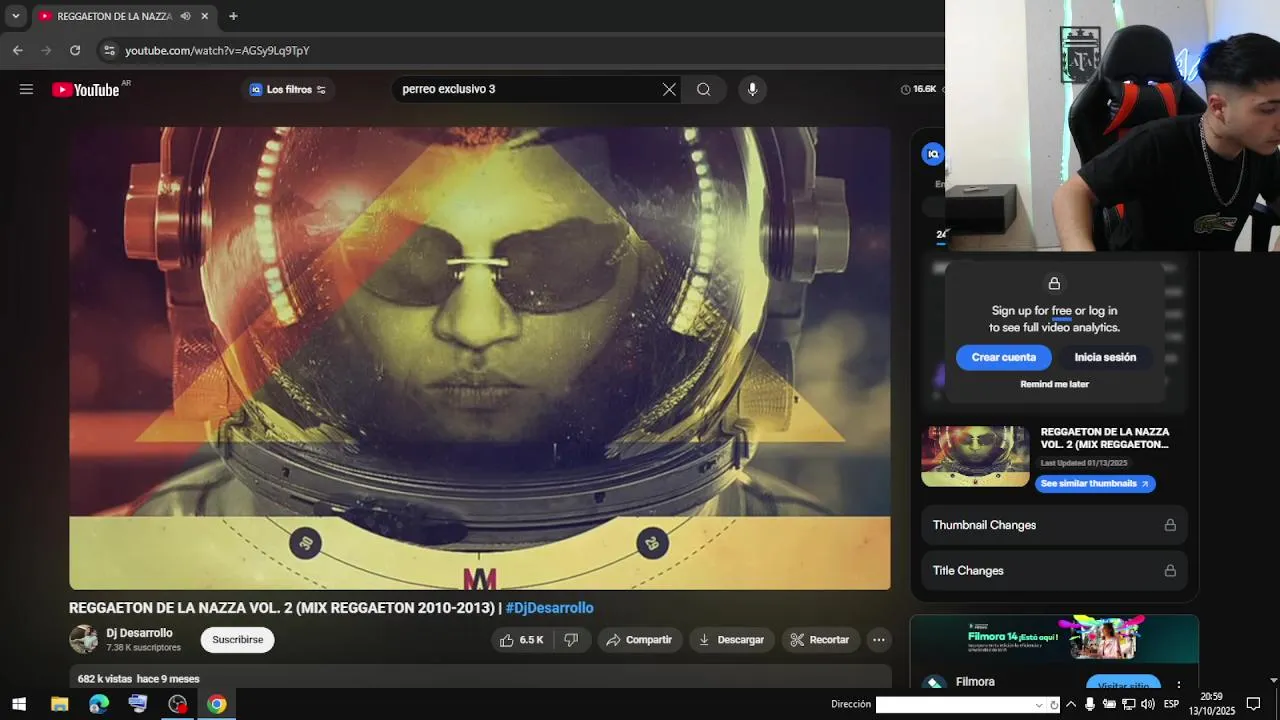1280x720 pixels.
Task: Open the YouTube hamburger guide menu
Action: 26,89
